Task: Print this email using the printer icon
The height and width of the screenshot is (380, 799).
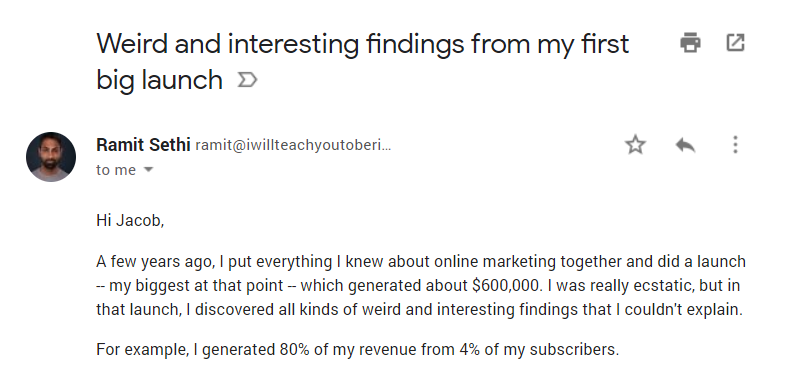Action: pos(690,43)
